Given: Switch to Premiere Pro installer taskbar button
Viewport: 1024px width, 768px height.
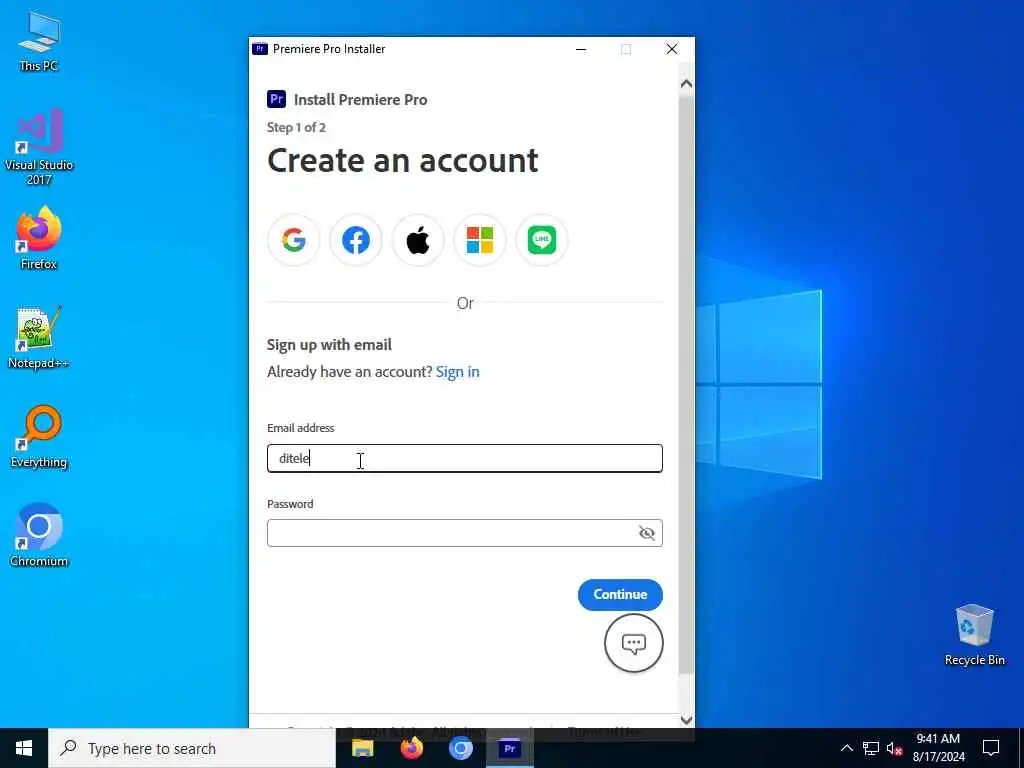Looking at the screenshot, I should pos(509,748).
